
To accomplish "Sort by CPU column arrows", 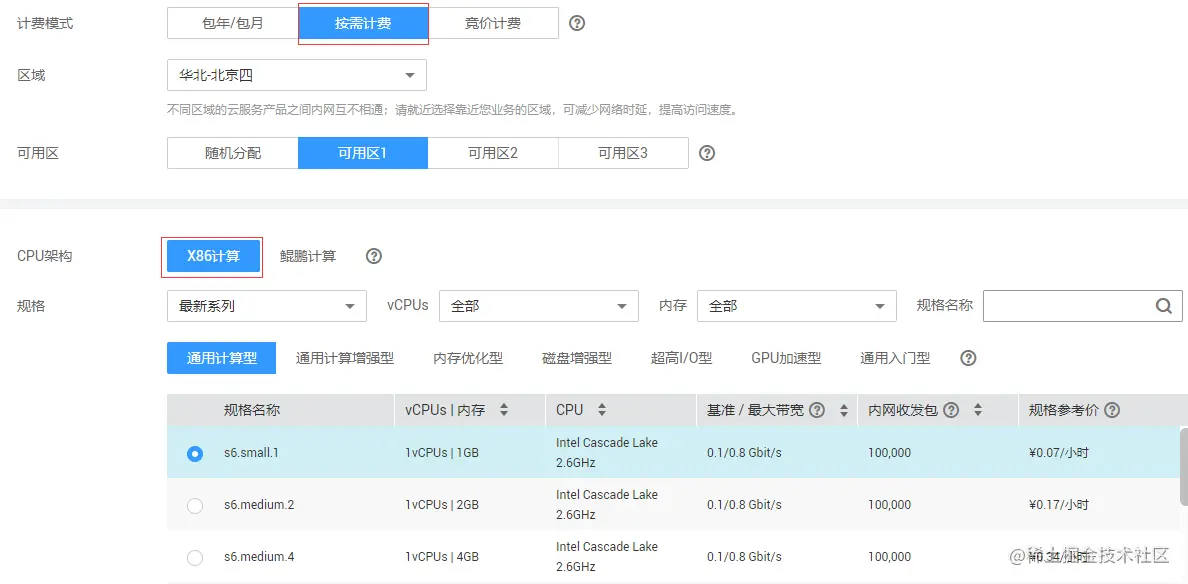I will pos(602,410).
